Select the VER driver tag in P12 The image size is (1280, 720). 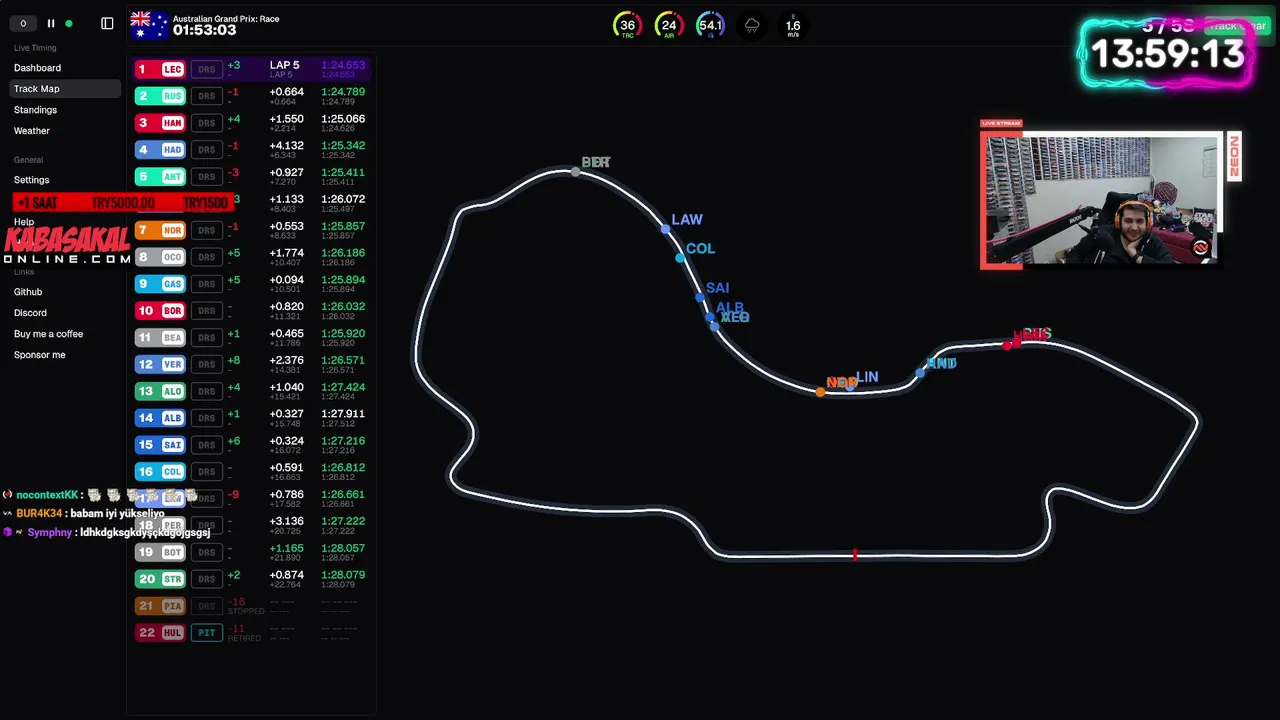tap(160, 365)
